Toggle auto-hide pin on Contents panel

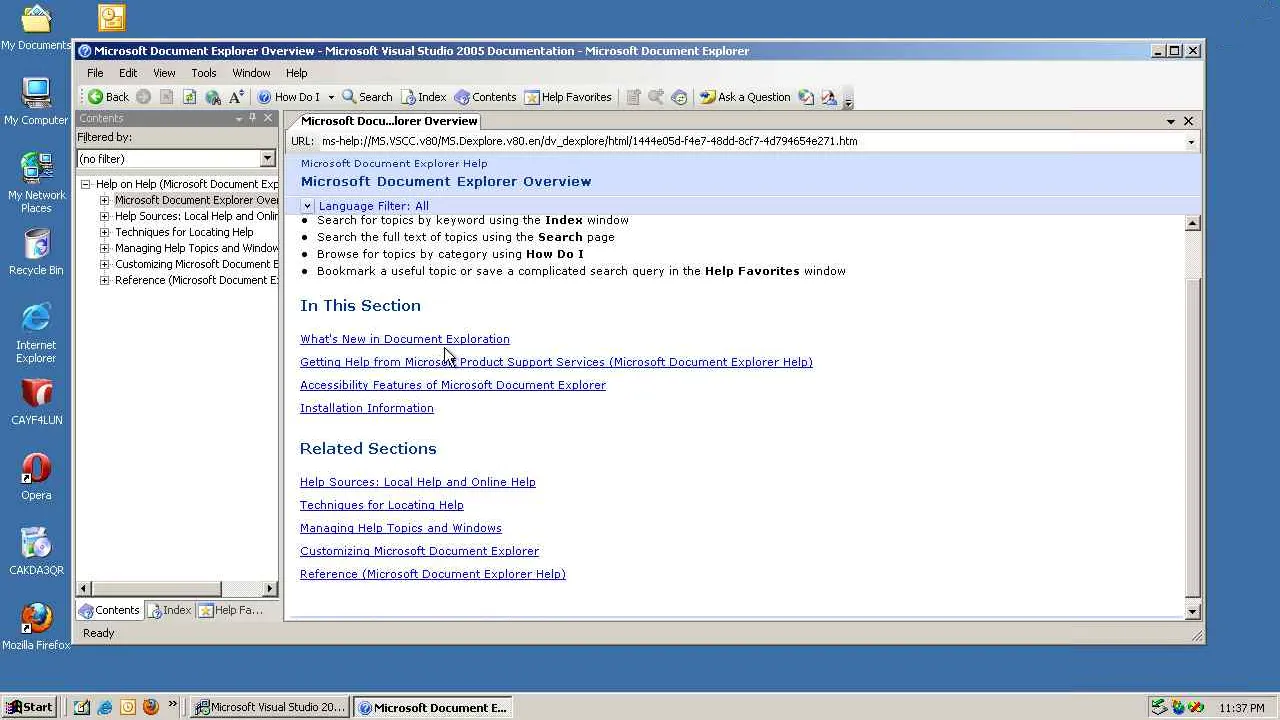click(253, 118)
